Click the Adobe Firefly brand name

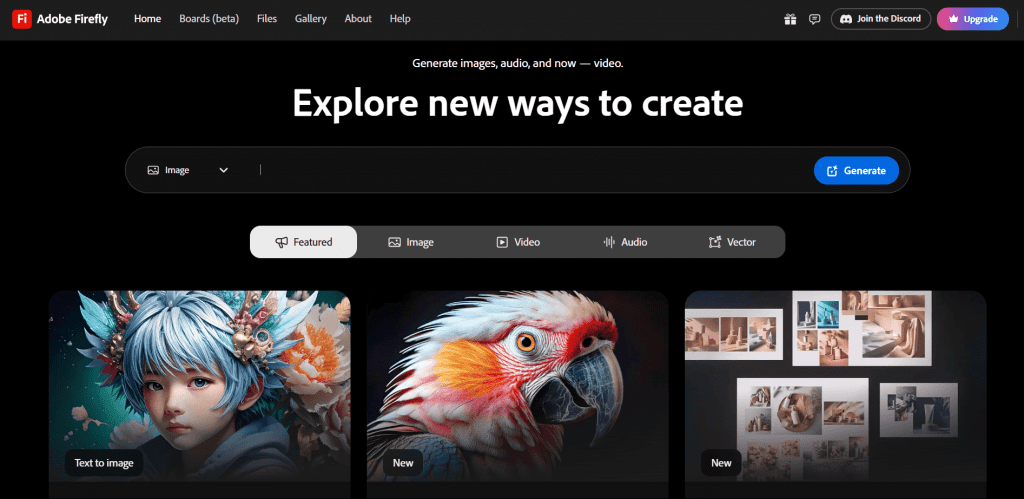tap(72, 19)
